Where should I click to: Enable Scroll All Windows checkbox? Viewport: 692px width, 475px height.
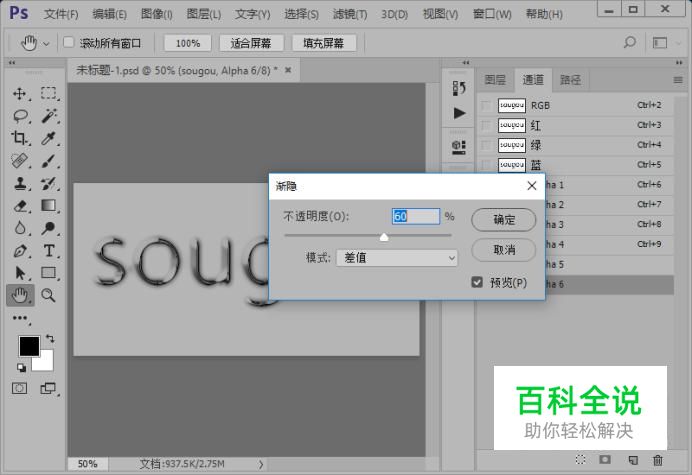(68, 42)
